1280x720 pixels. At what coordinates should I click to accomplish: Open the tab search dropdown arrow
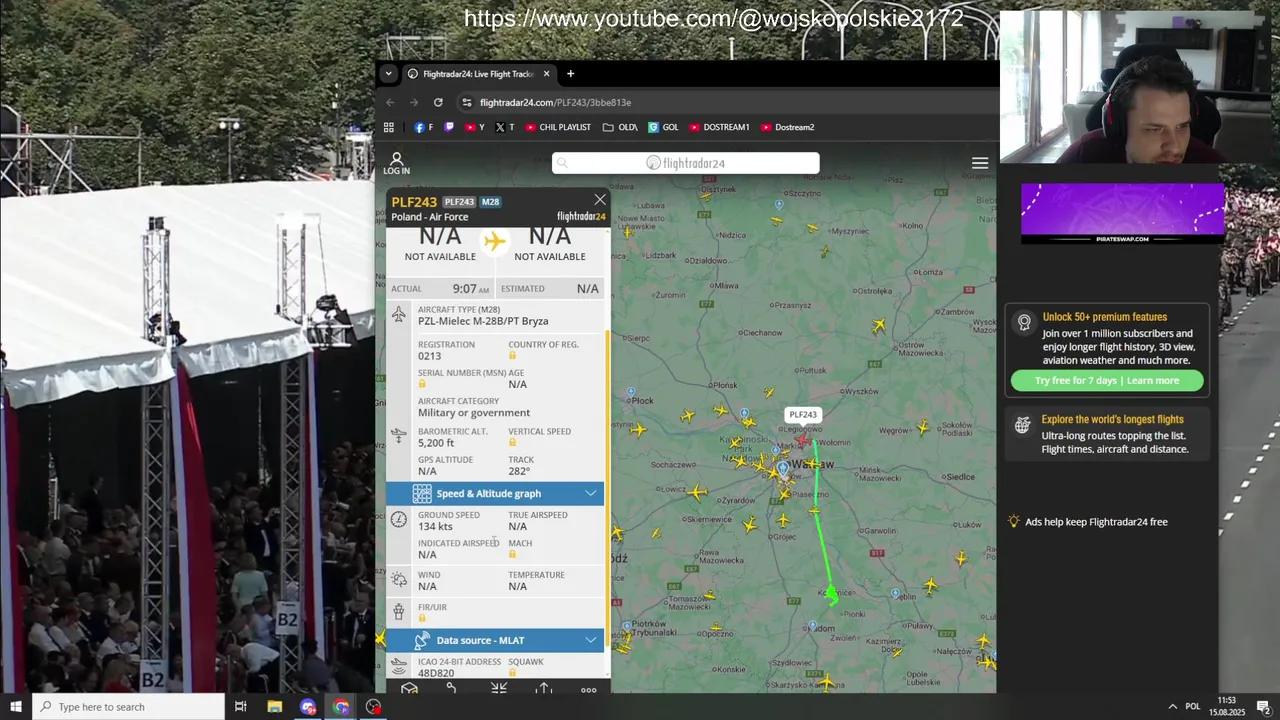388,73
